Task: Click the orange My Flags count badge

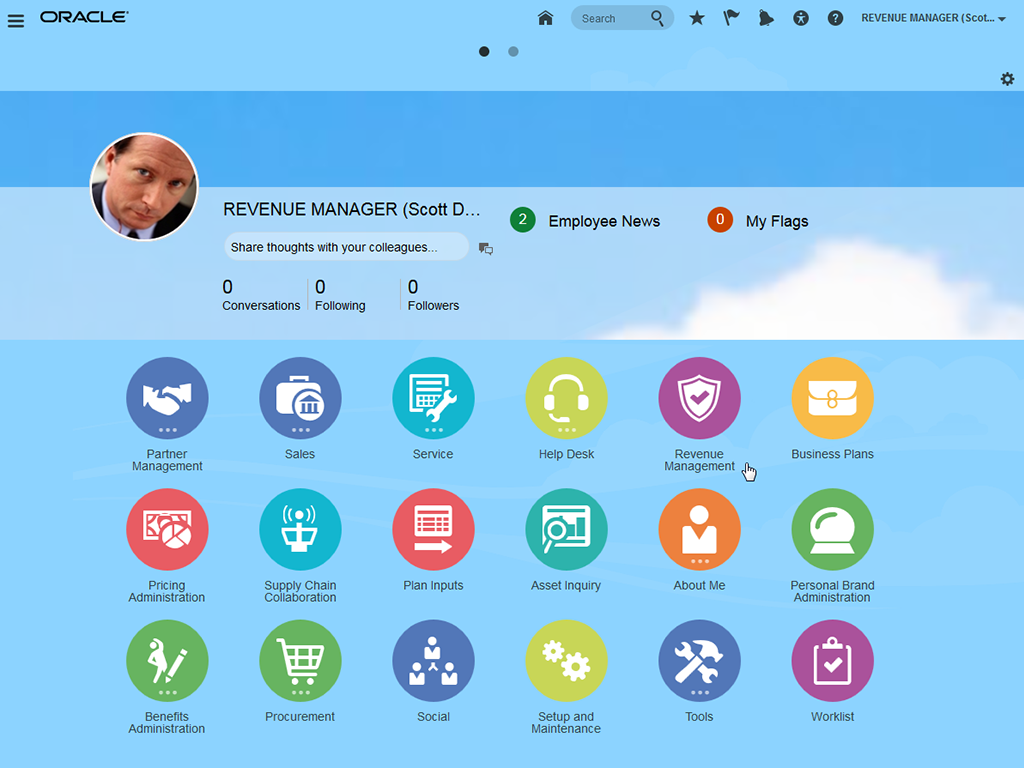Action: (720, 220)
